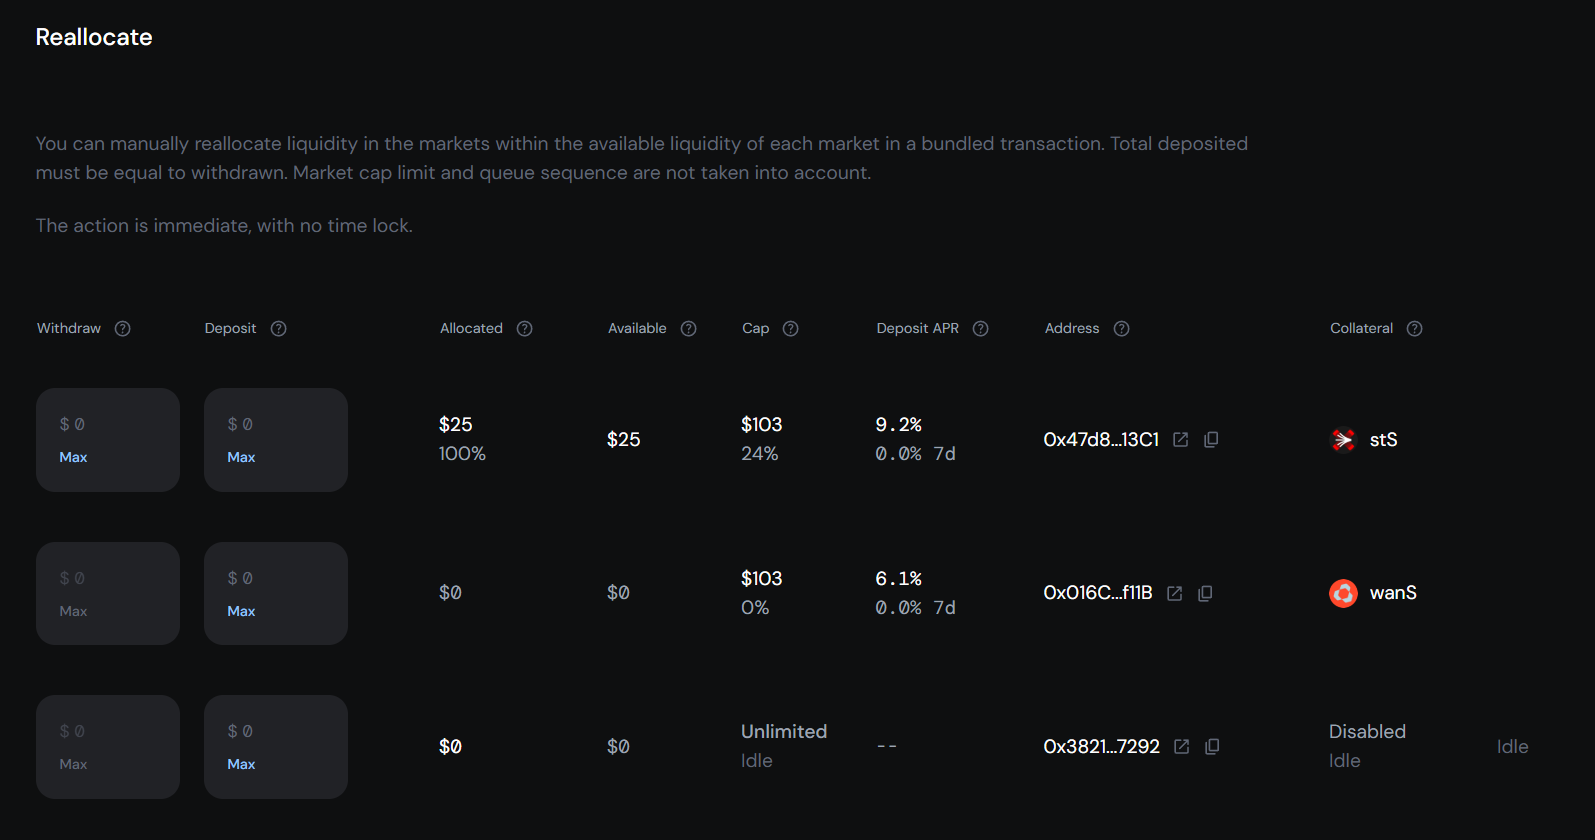Click the wanS token icon
Viewport: 1595px width, 840px height.
1343,592
